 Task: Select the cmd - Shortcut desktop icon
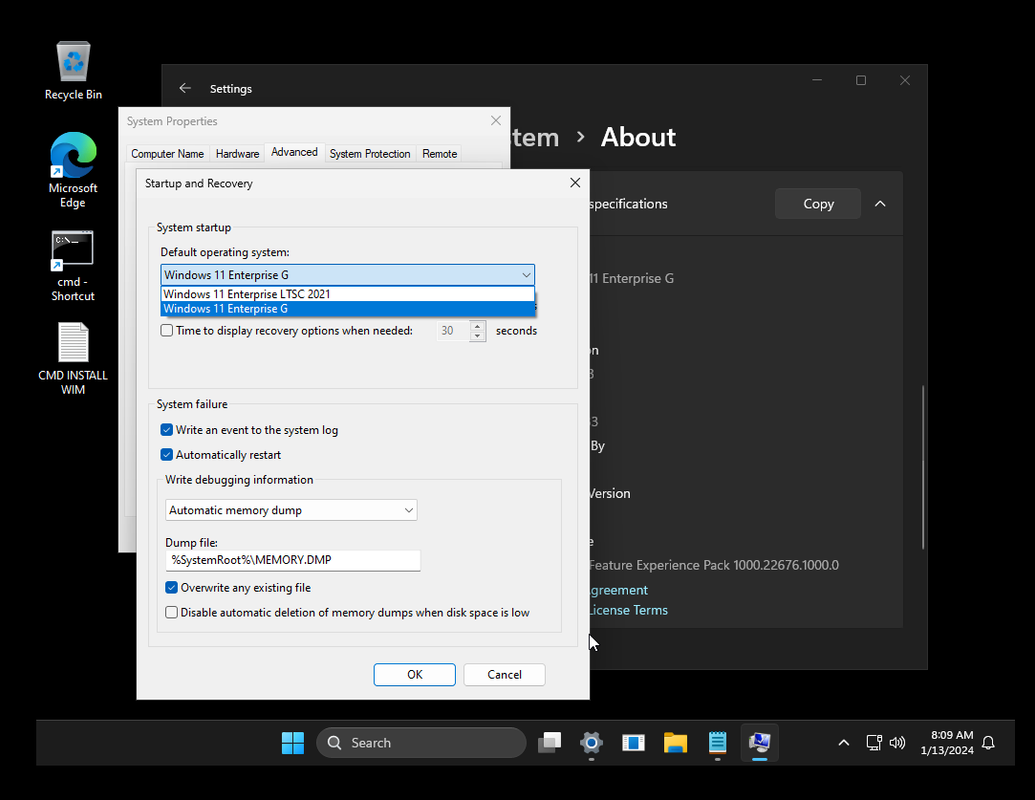pyautogui.click(x=73, y=265)
